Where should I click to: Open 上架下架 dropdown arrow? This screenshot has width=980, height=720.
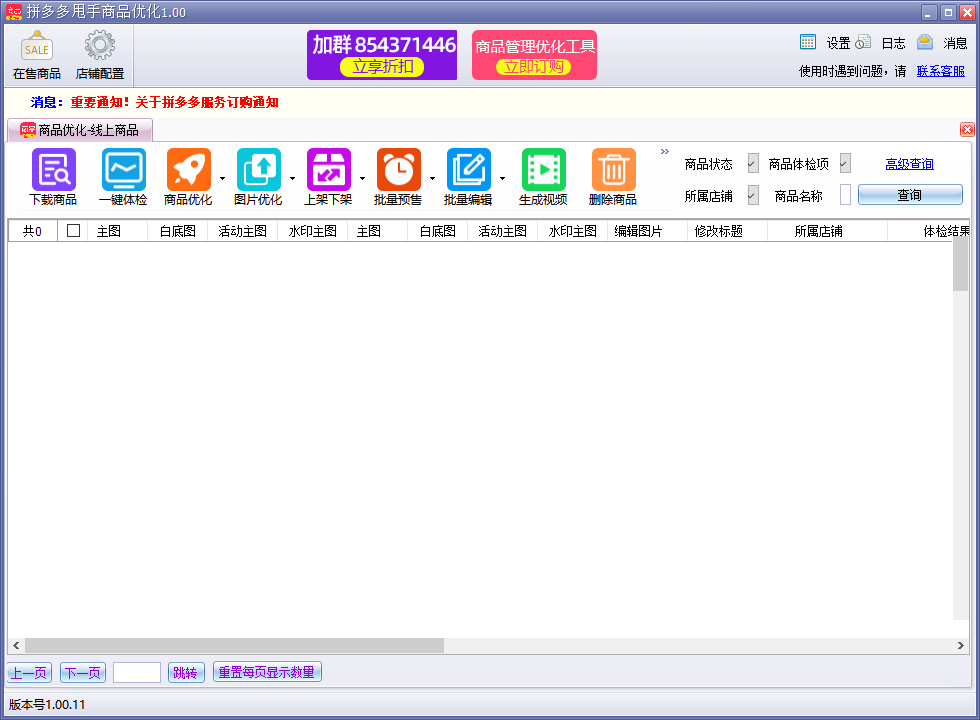coord(362,178)
